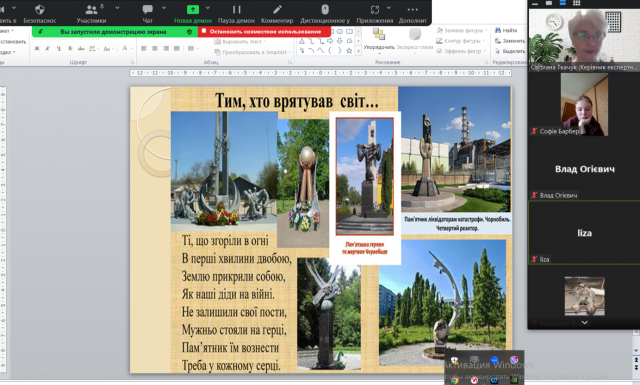The image size is (640, 385).
Task: Open Абзац group dialog launcher
Action: 290,62
